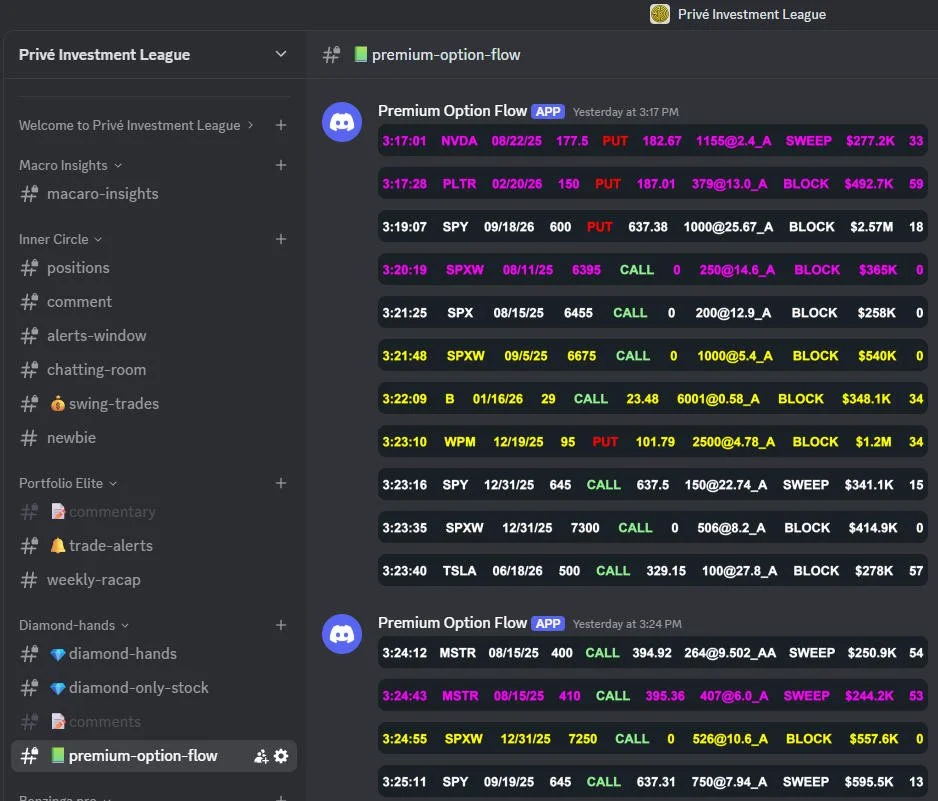Click the 3:19:07 SPY 600 PUT row
Viewport: 938px width, 801px height.
coord(653,227)
